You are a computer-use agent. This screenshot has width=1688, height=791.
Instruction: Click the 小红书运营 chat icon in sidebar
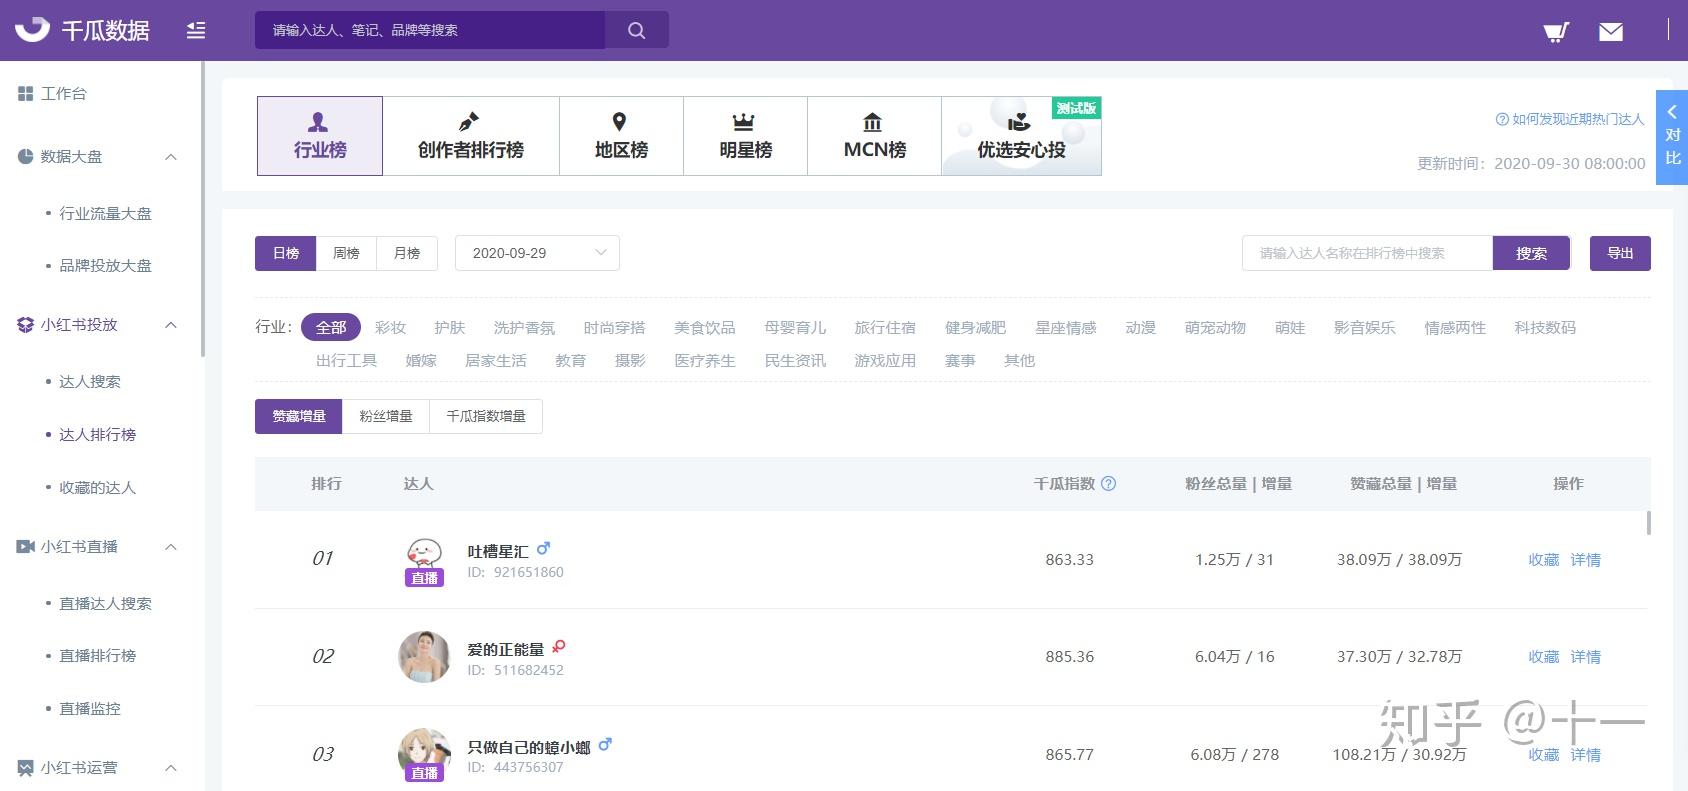[26, 768]
